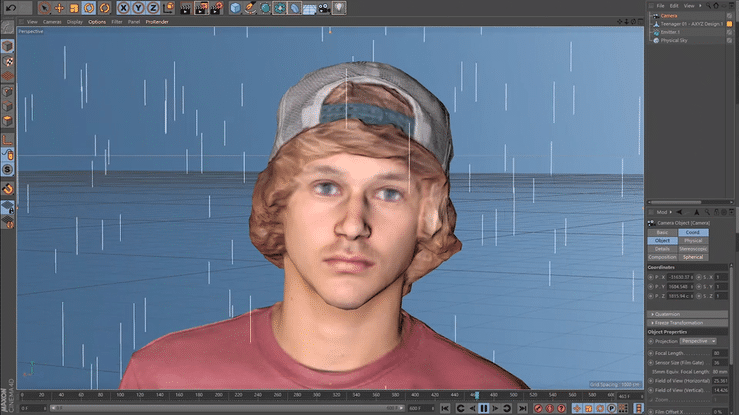
Task: Toggle Autokeying red button
Action: pos(550,408)
